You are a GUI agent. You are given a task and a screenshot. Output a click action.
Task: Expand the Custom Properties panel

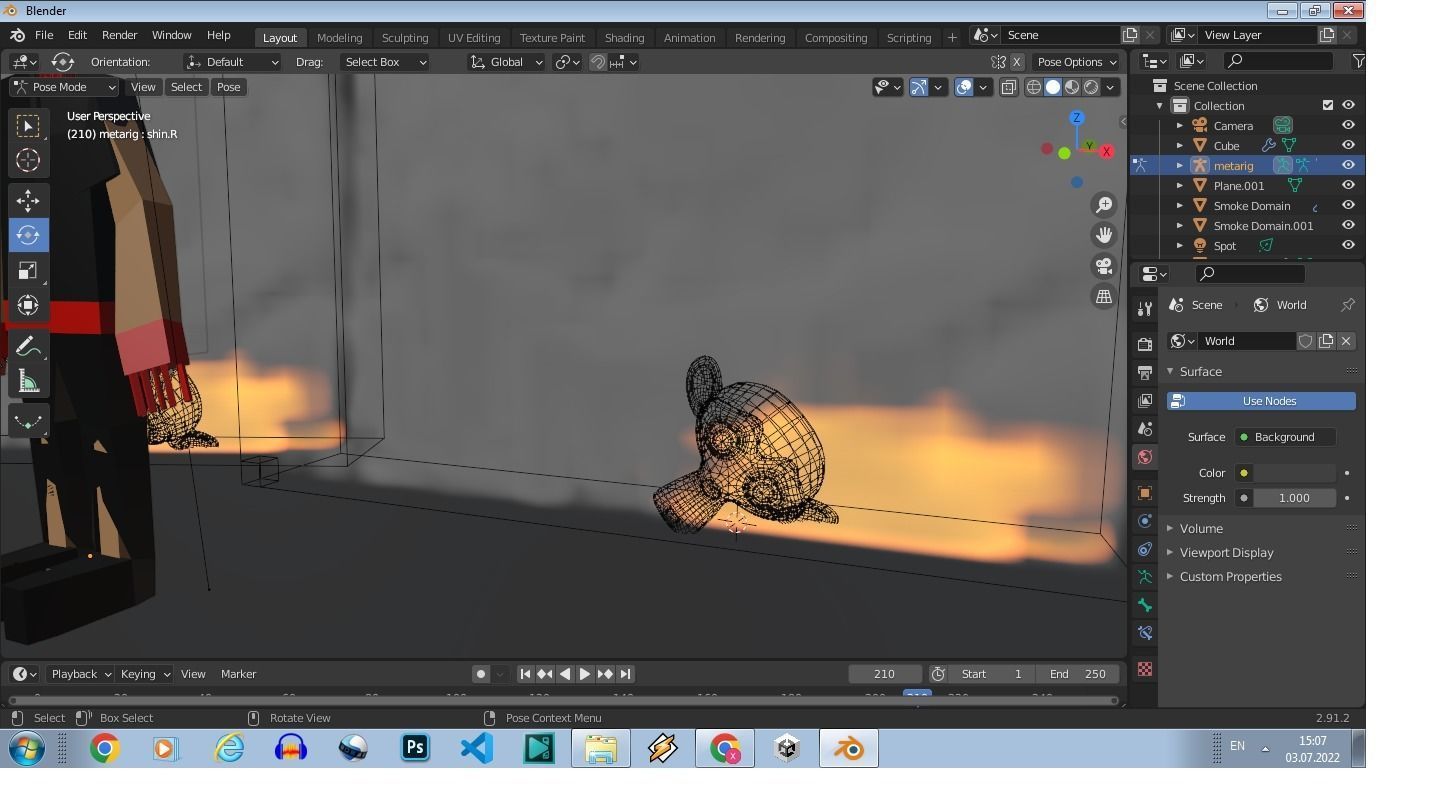point(1230,576)
